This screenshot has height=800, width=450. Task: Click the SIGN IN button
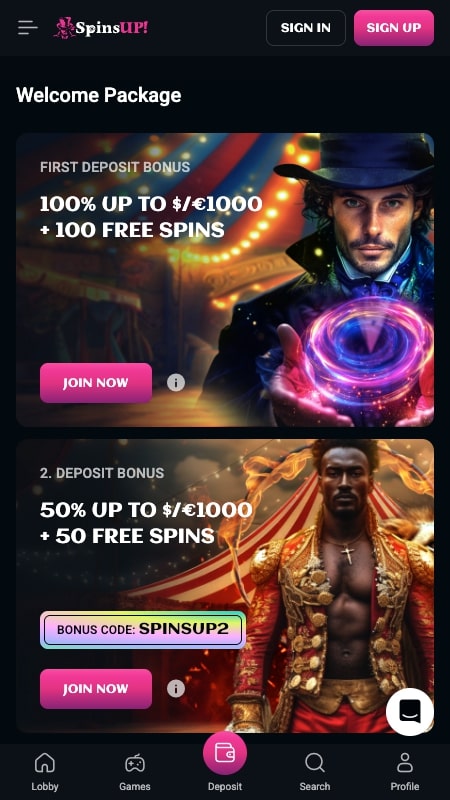[x=306, y=28]
